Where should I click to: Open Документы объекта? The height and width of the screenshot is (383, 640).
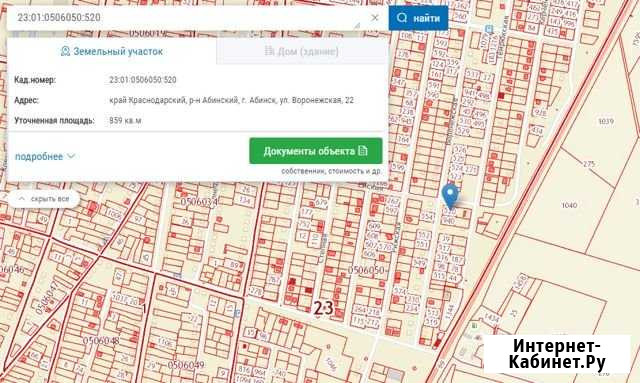[316, 151]
